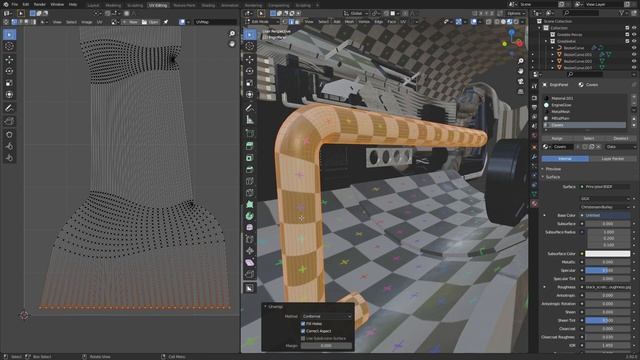The image size is (640, 360).
Task: Select the Transform tool in UV editor
Action: pyautogui.click(x=9, y=95)
